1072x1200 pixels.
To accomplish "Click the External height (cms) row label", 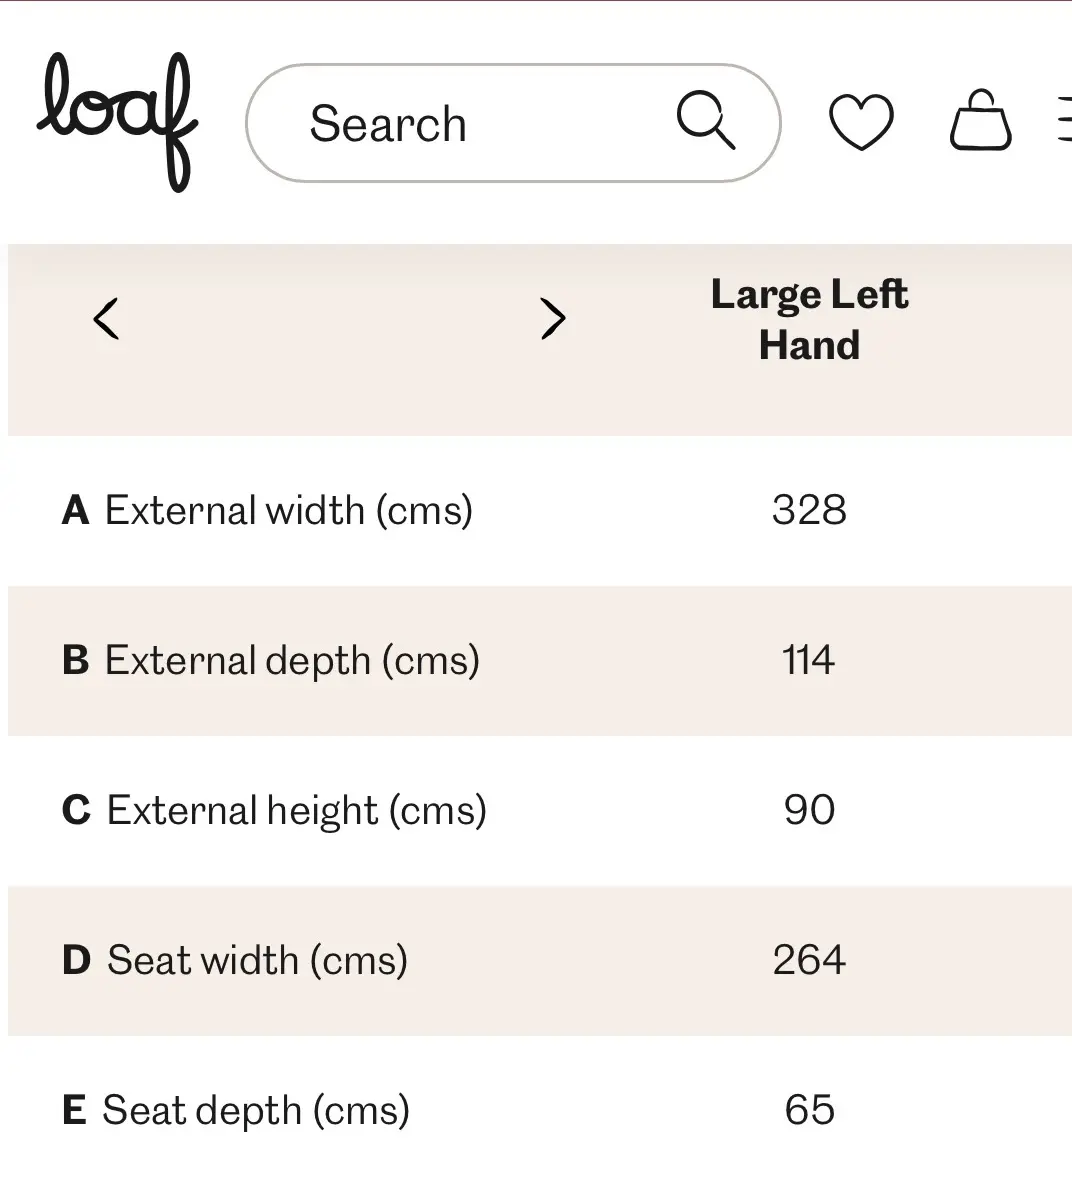I will tap(296, 811).
